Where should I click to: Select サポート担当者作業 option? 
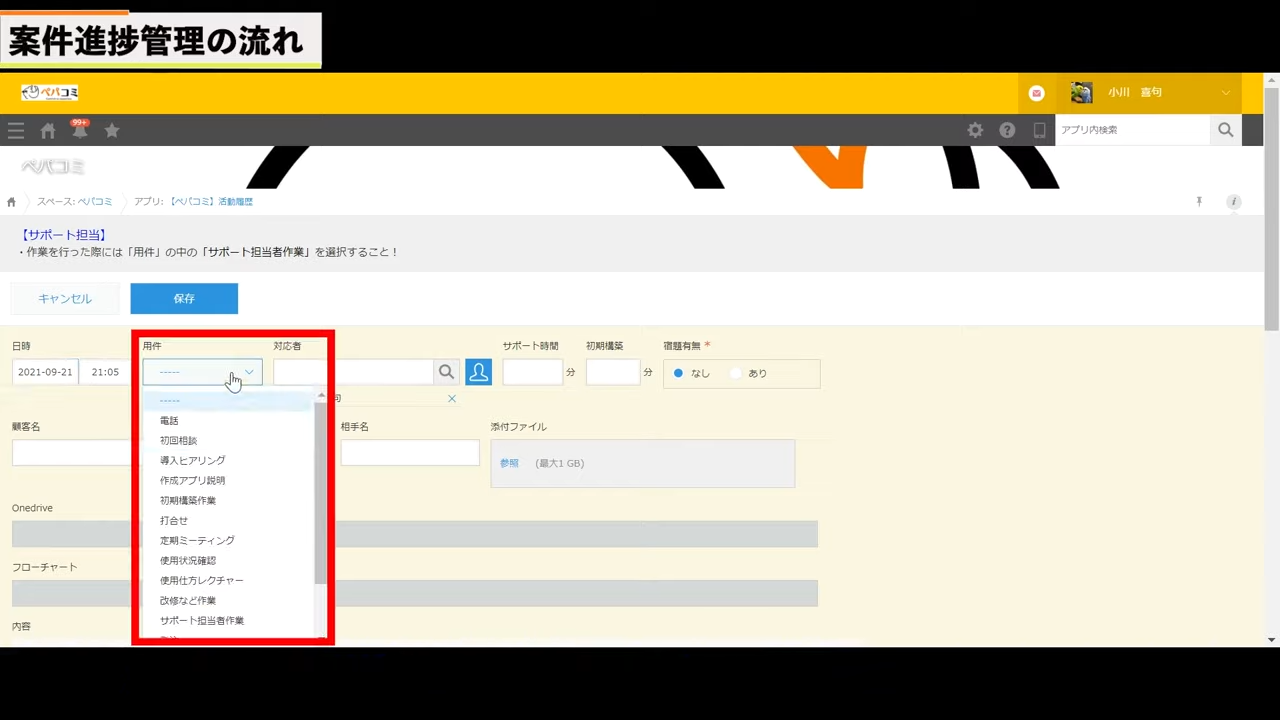202,621
